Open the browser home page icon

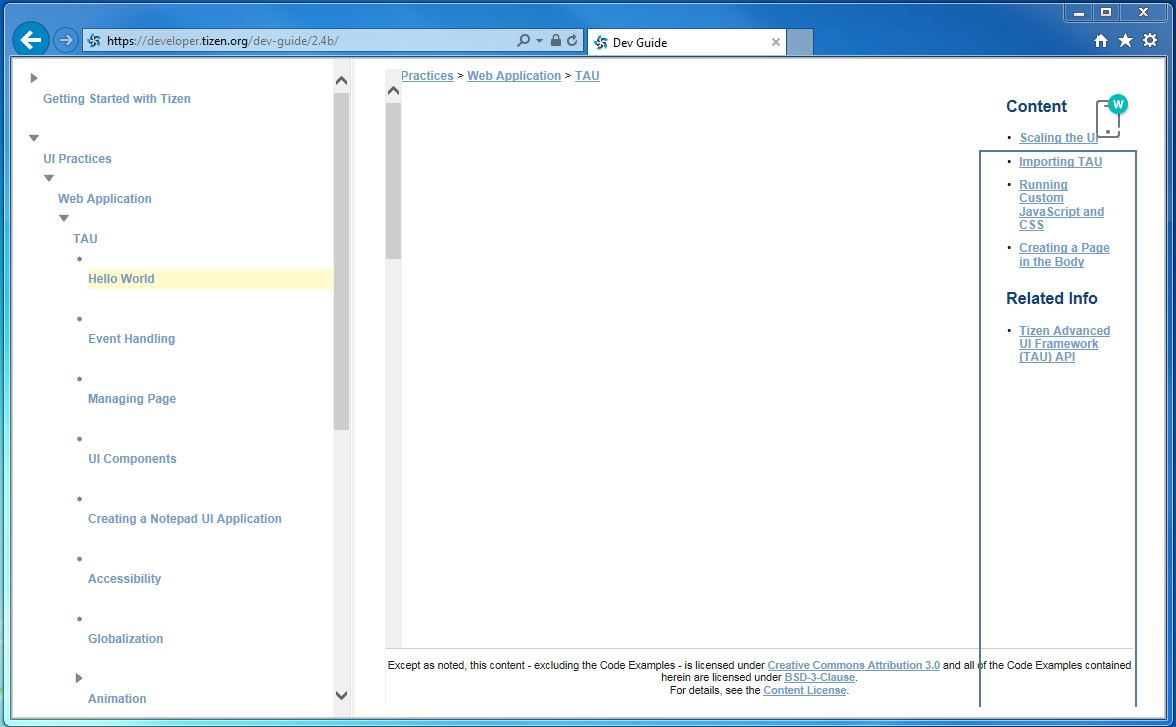tap(1101, 41)
